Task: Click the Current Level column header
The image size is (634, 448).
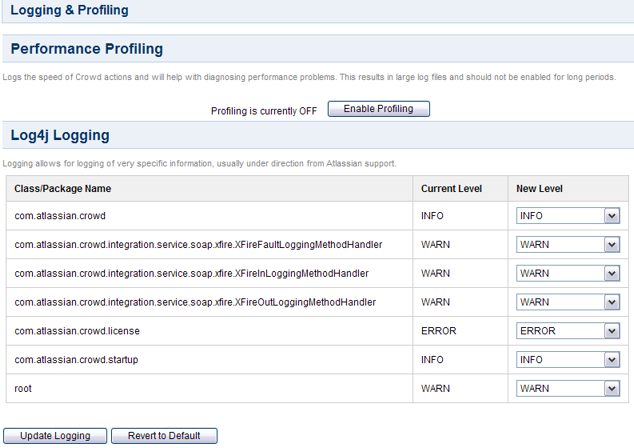Action: point(451,189)
